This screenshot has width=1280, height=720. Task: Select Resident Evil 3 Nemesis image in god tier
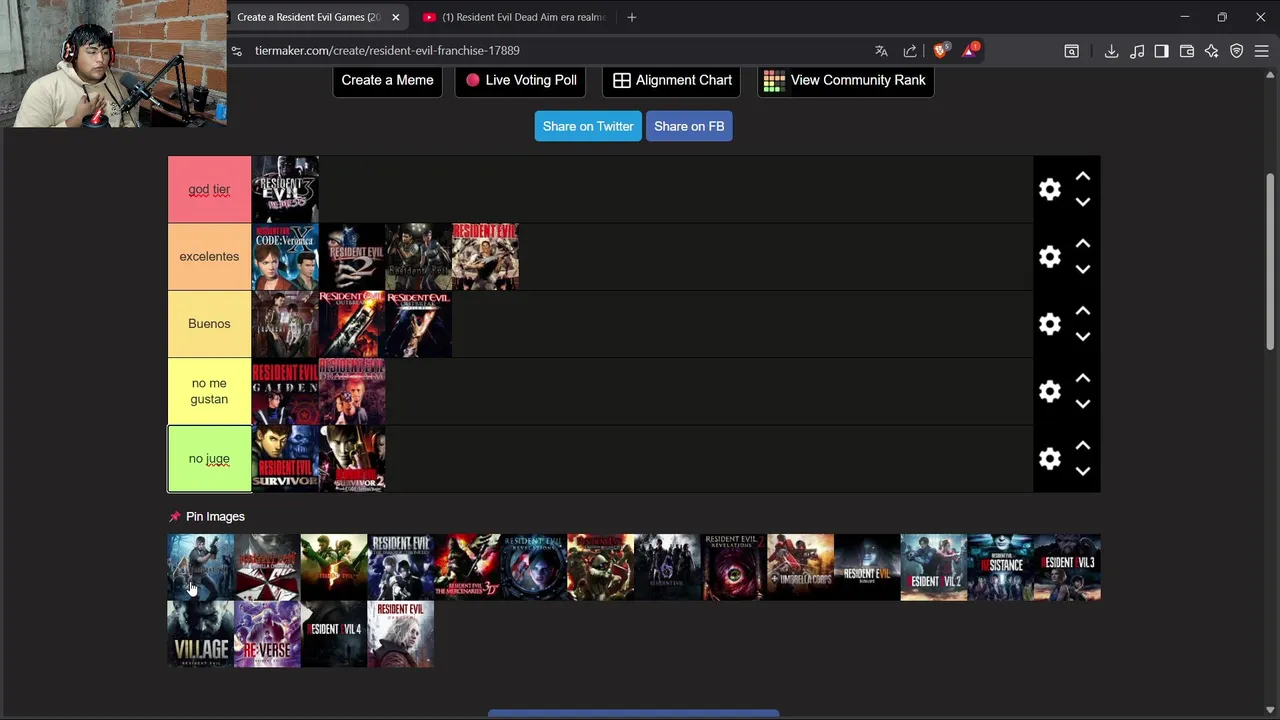285,189
